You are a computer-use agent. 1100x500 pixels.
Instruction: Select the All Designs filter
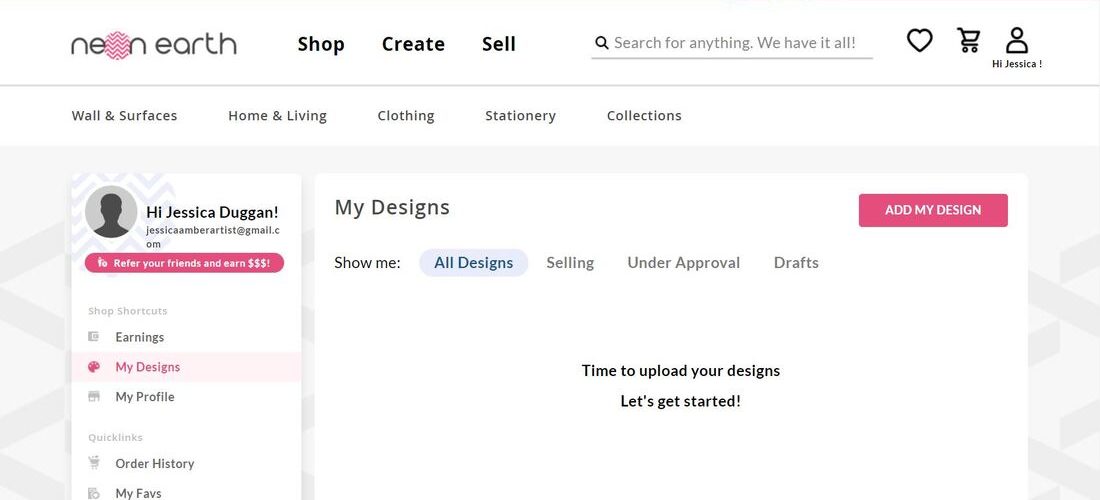474,263
